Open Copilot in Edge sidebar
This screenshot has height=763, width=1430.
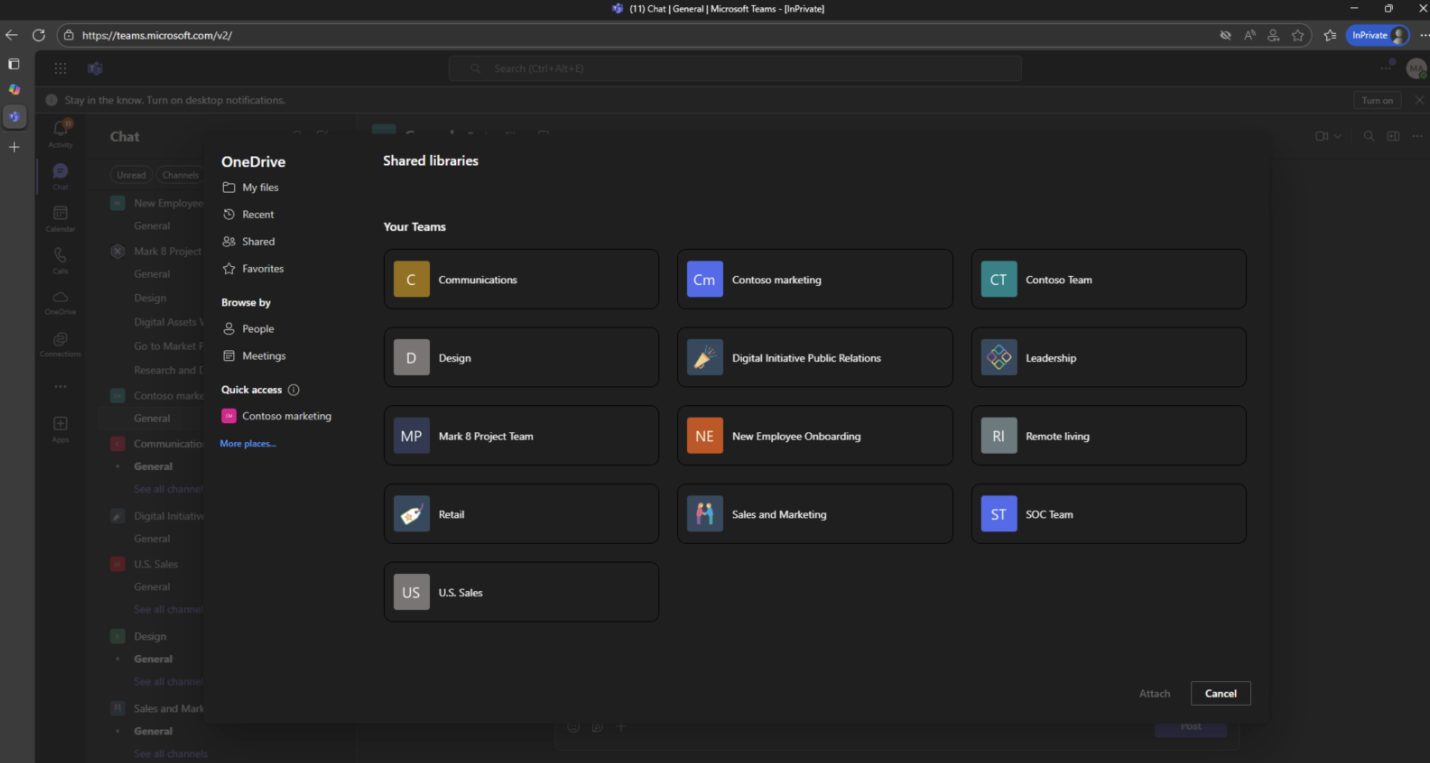pos(13,89)
